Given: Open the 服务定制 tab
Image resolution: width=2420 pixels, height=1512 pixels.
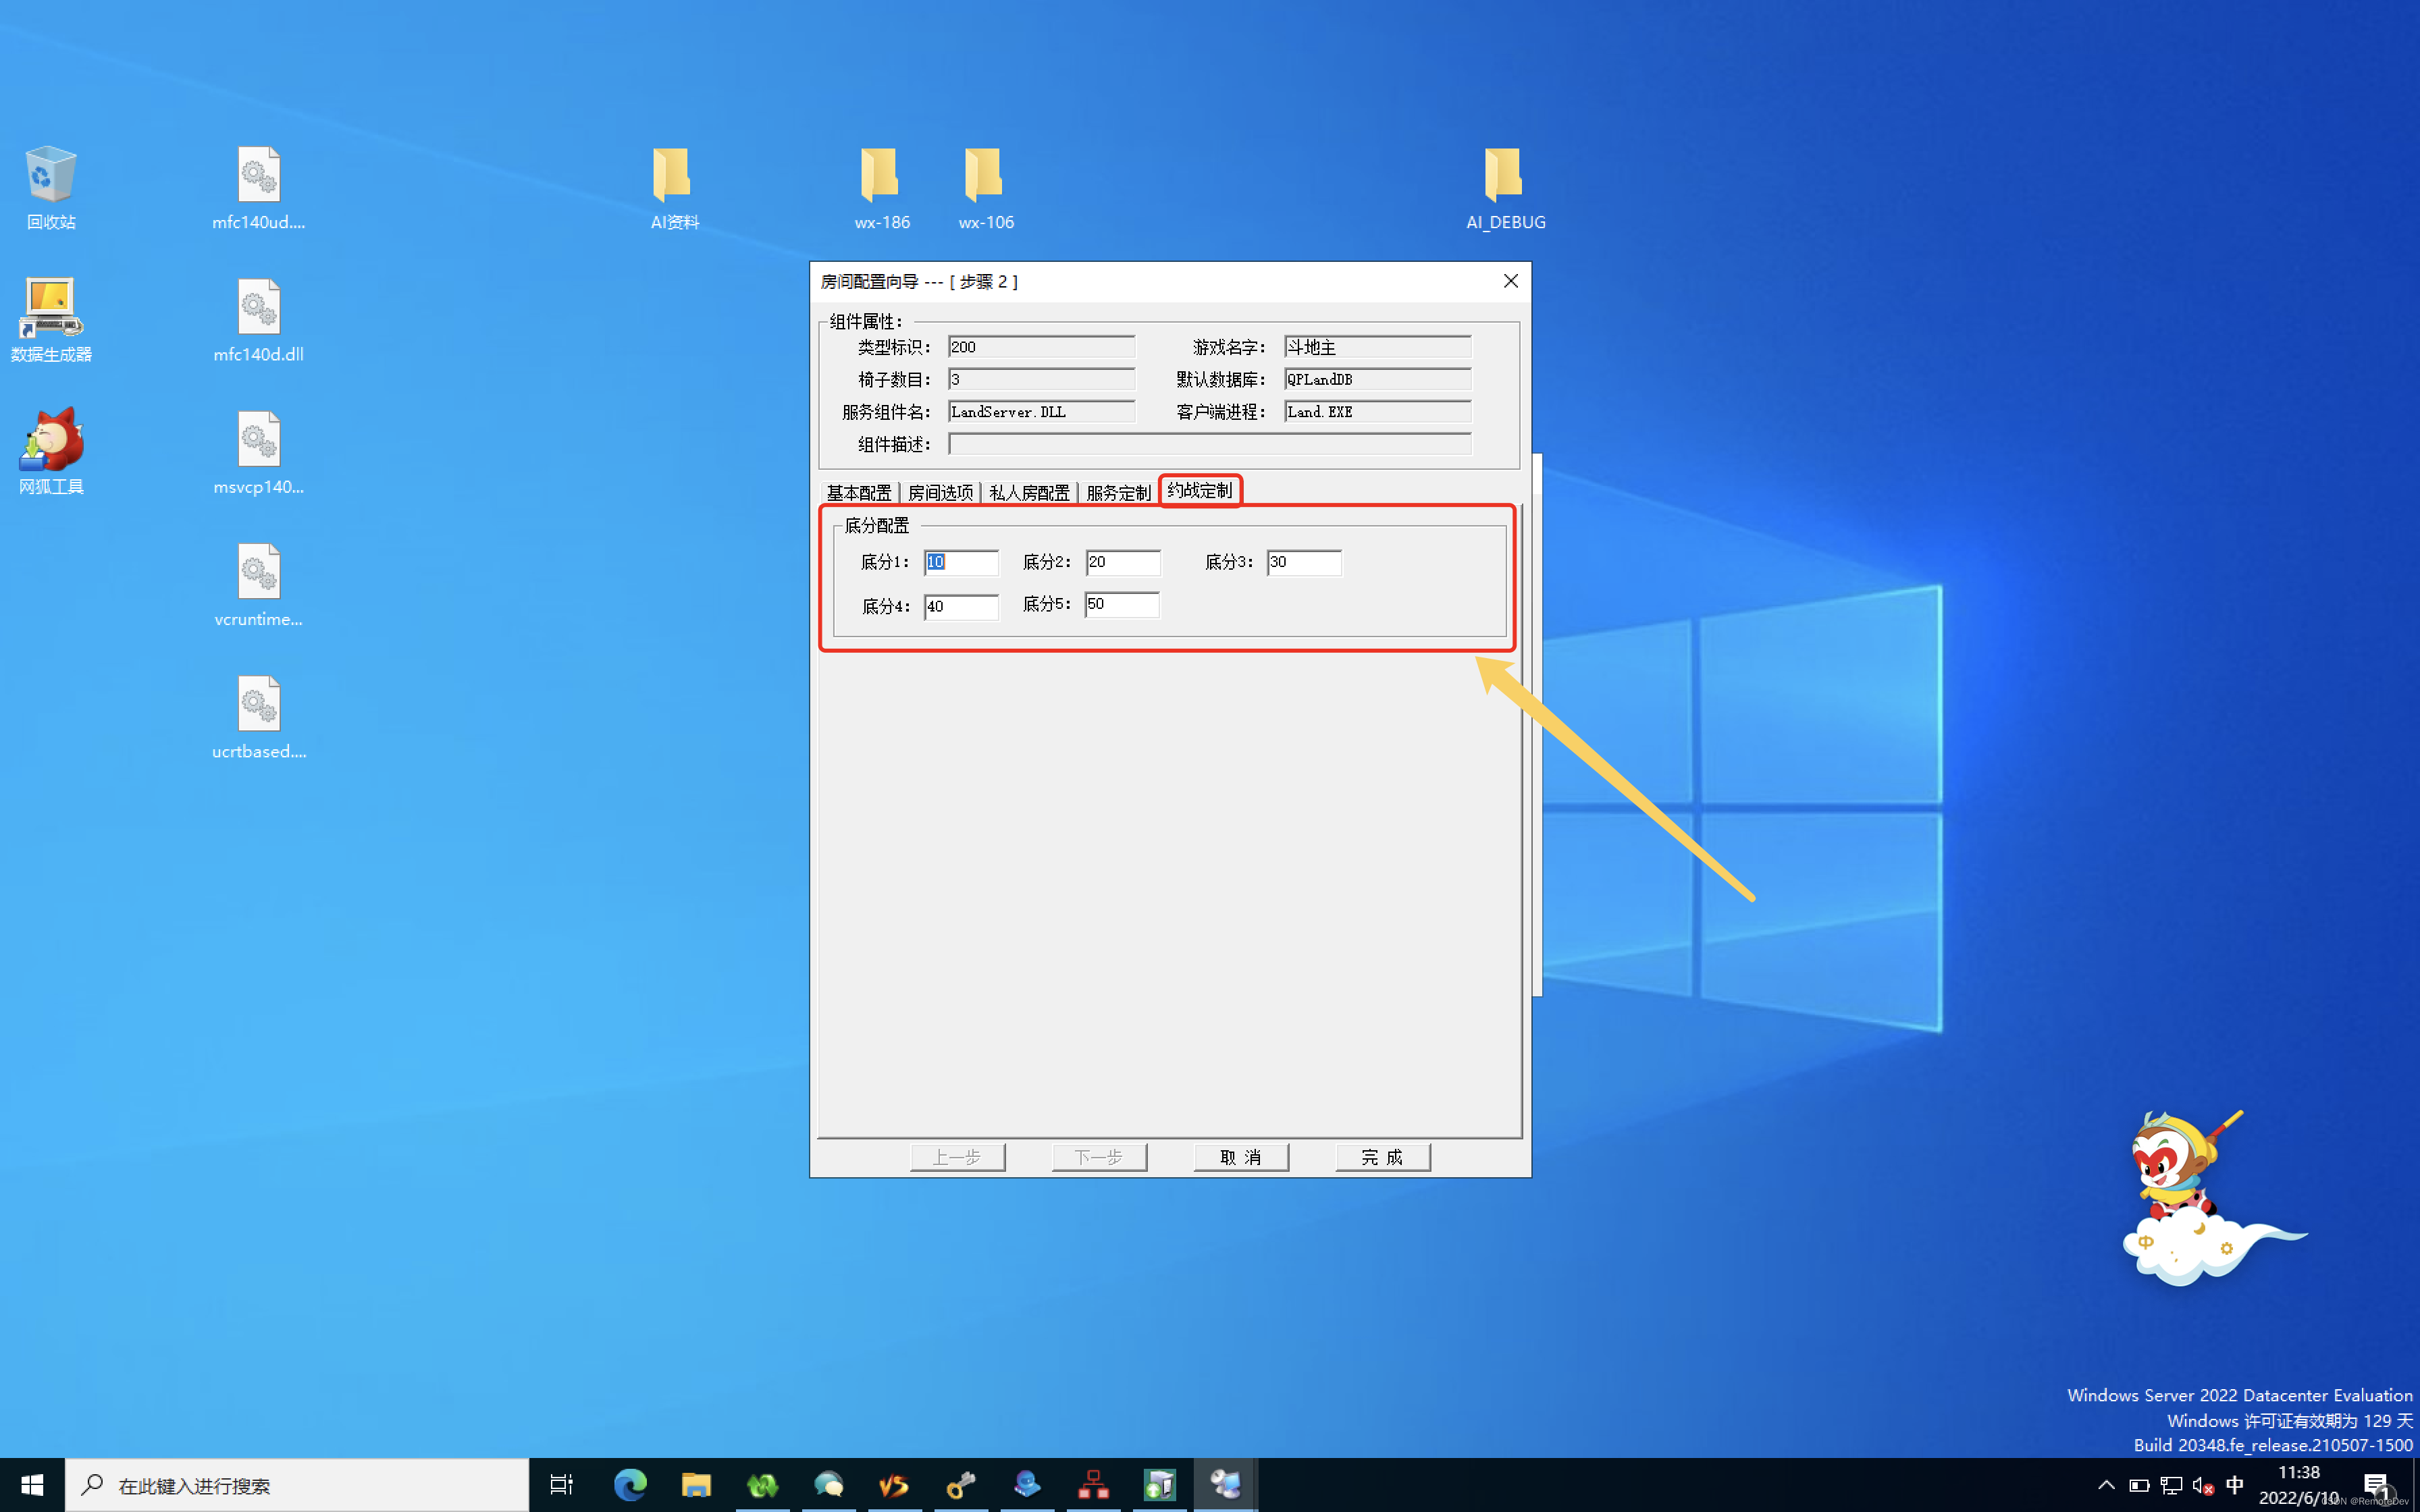Looking at the screenshot, I should (x=1118, y=493).
